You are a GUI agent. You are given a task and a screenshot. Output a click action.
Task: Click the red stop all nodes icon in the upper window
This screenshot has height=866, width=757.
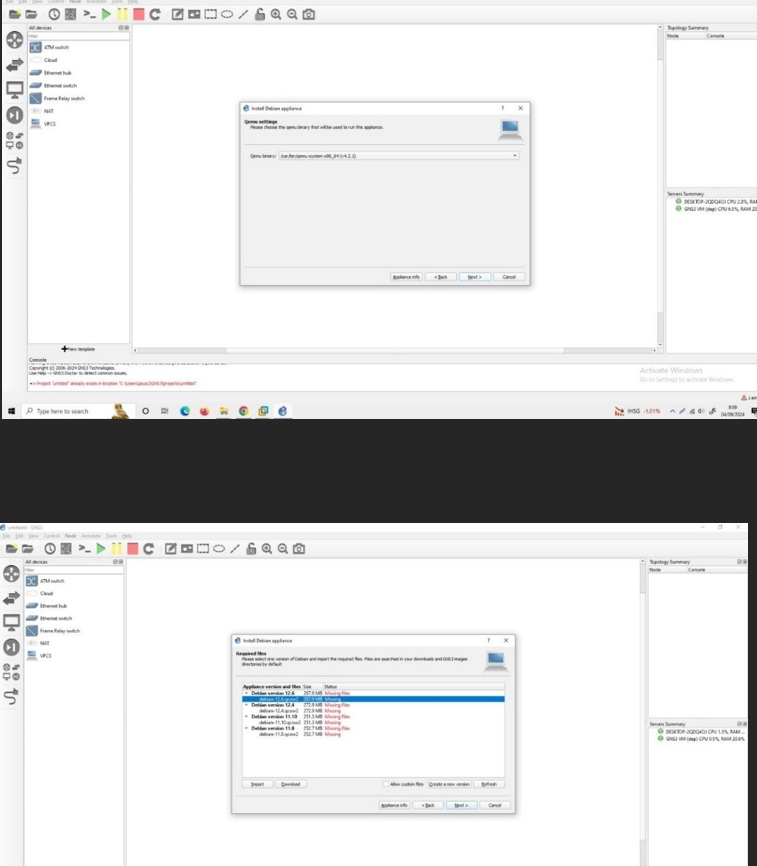[139, 14]
